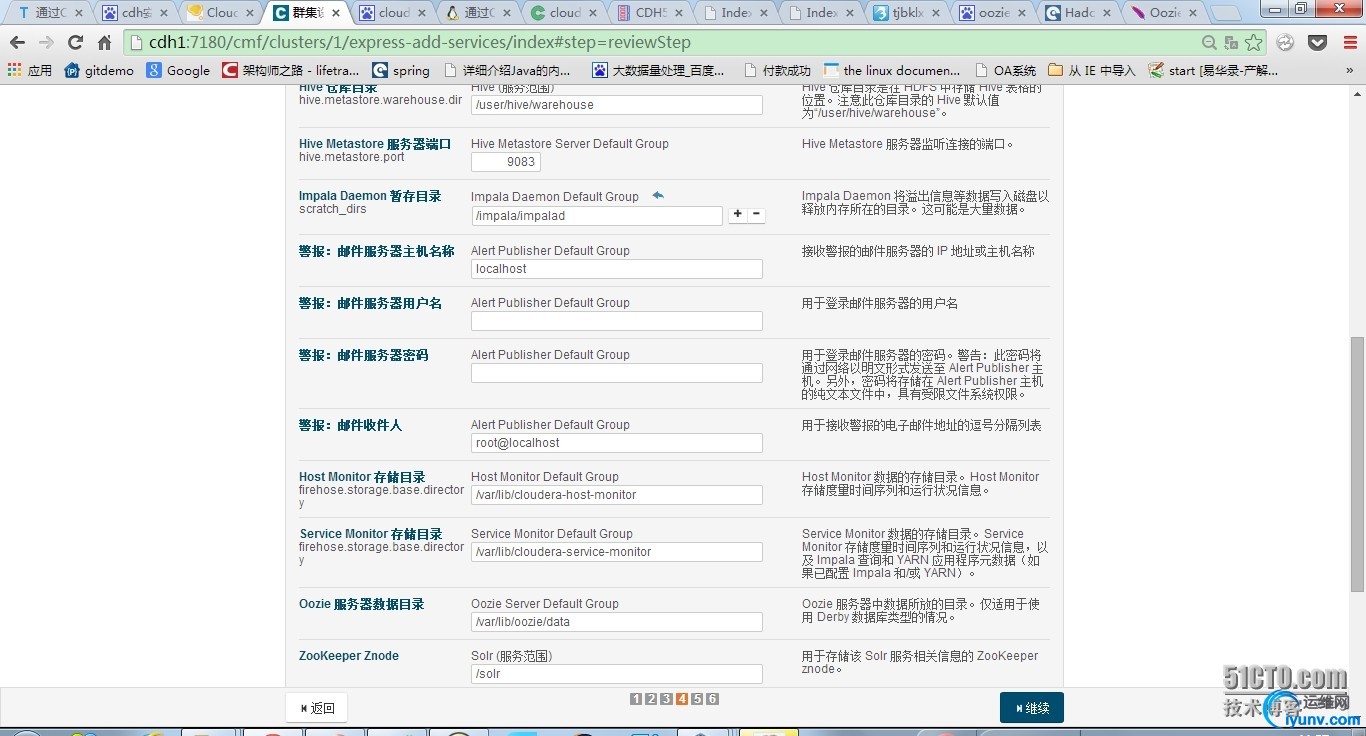Image resolution: width=1366 pixels, height=736 pixels.
Task: Click the 'Oozie 服务器数据目录' label
Action: click(x=362, y=604)
